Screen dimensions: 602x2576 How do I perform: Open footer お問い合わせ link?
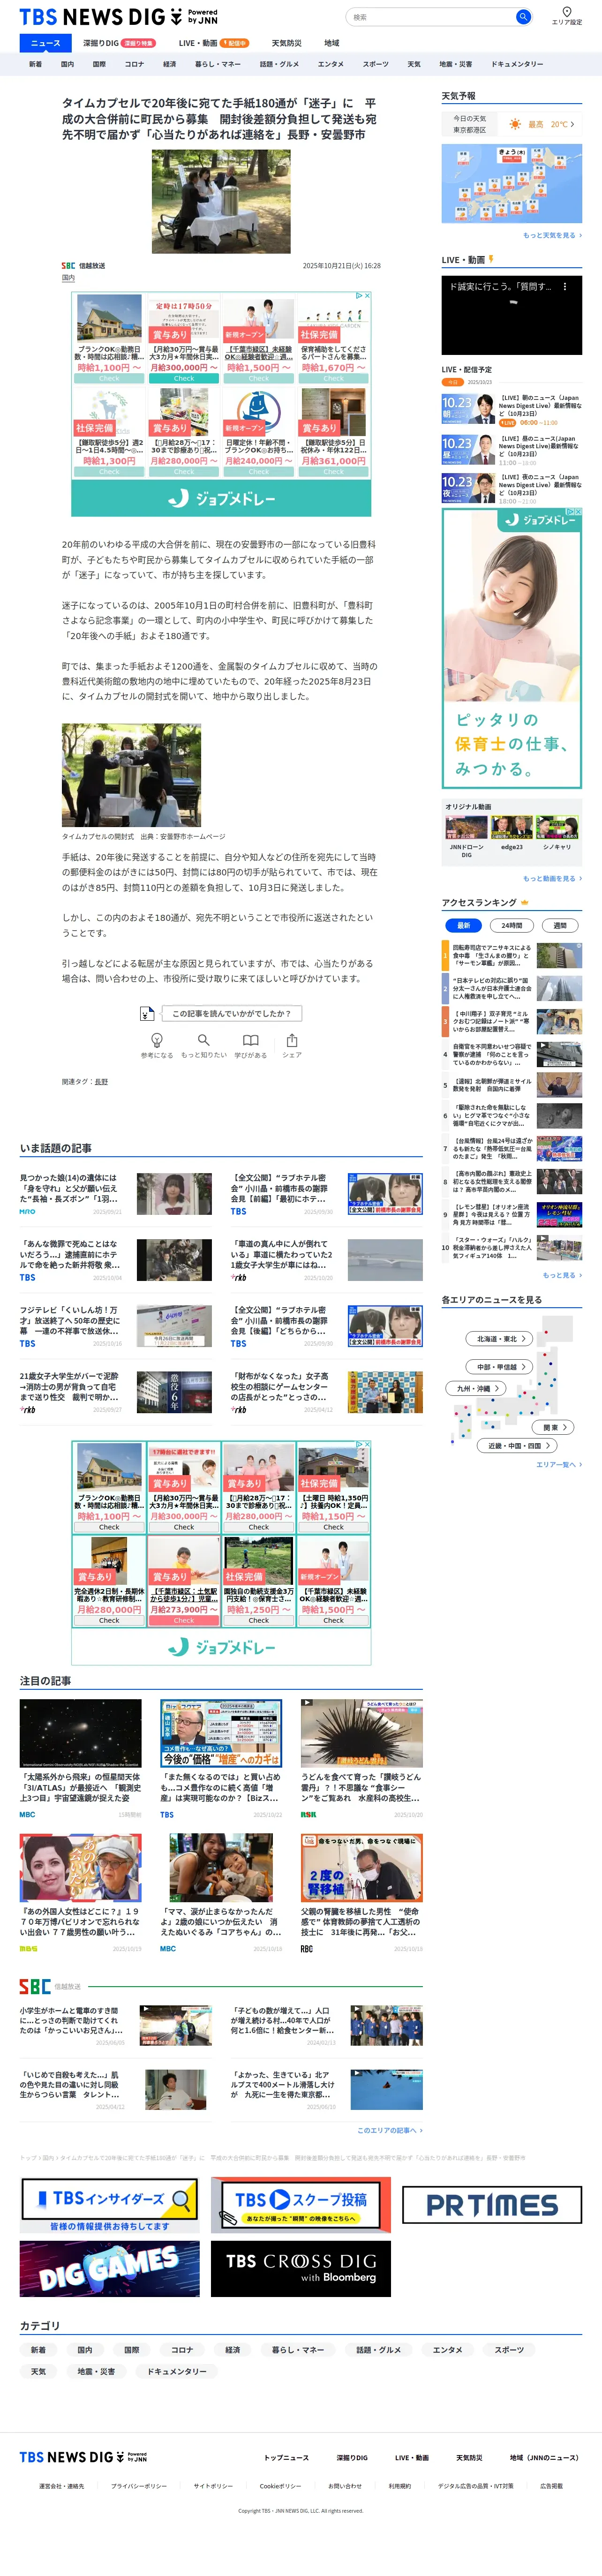point(345,2485)
